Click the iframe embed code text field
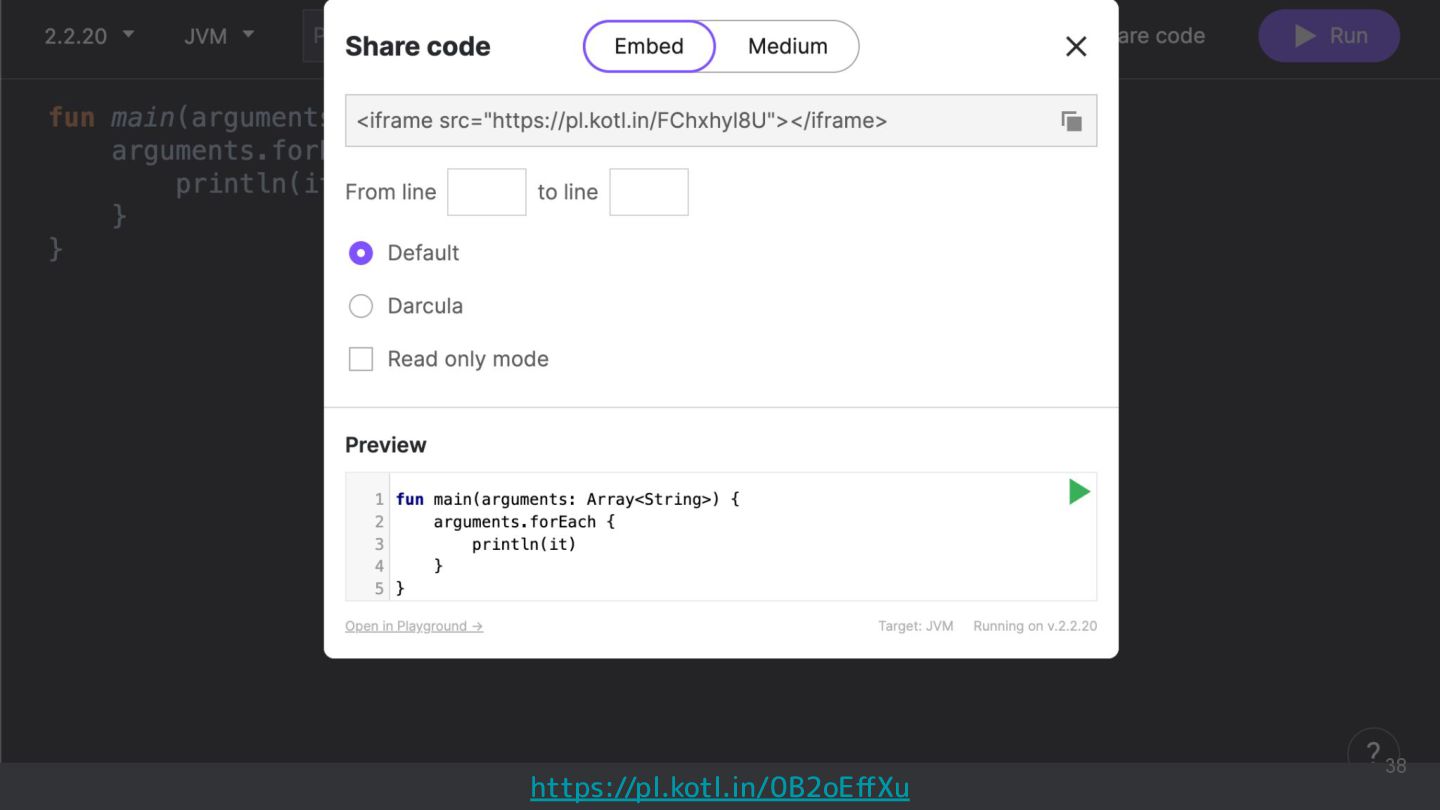 [x=690, y=121]
